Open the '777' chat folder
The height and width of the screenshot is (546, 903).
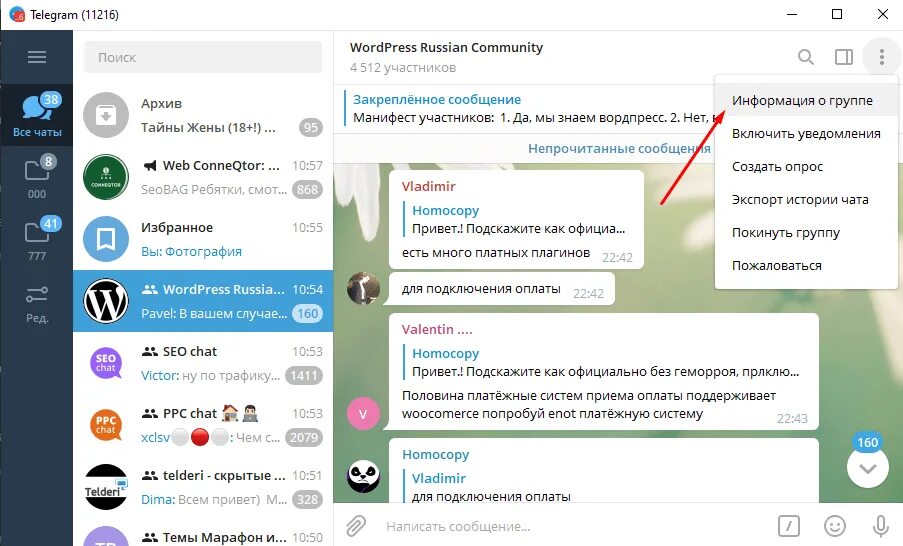tap(37, 240)
